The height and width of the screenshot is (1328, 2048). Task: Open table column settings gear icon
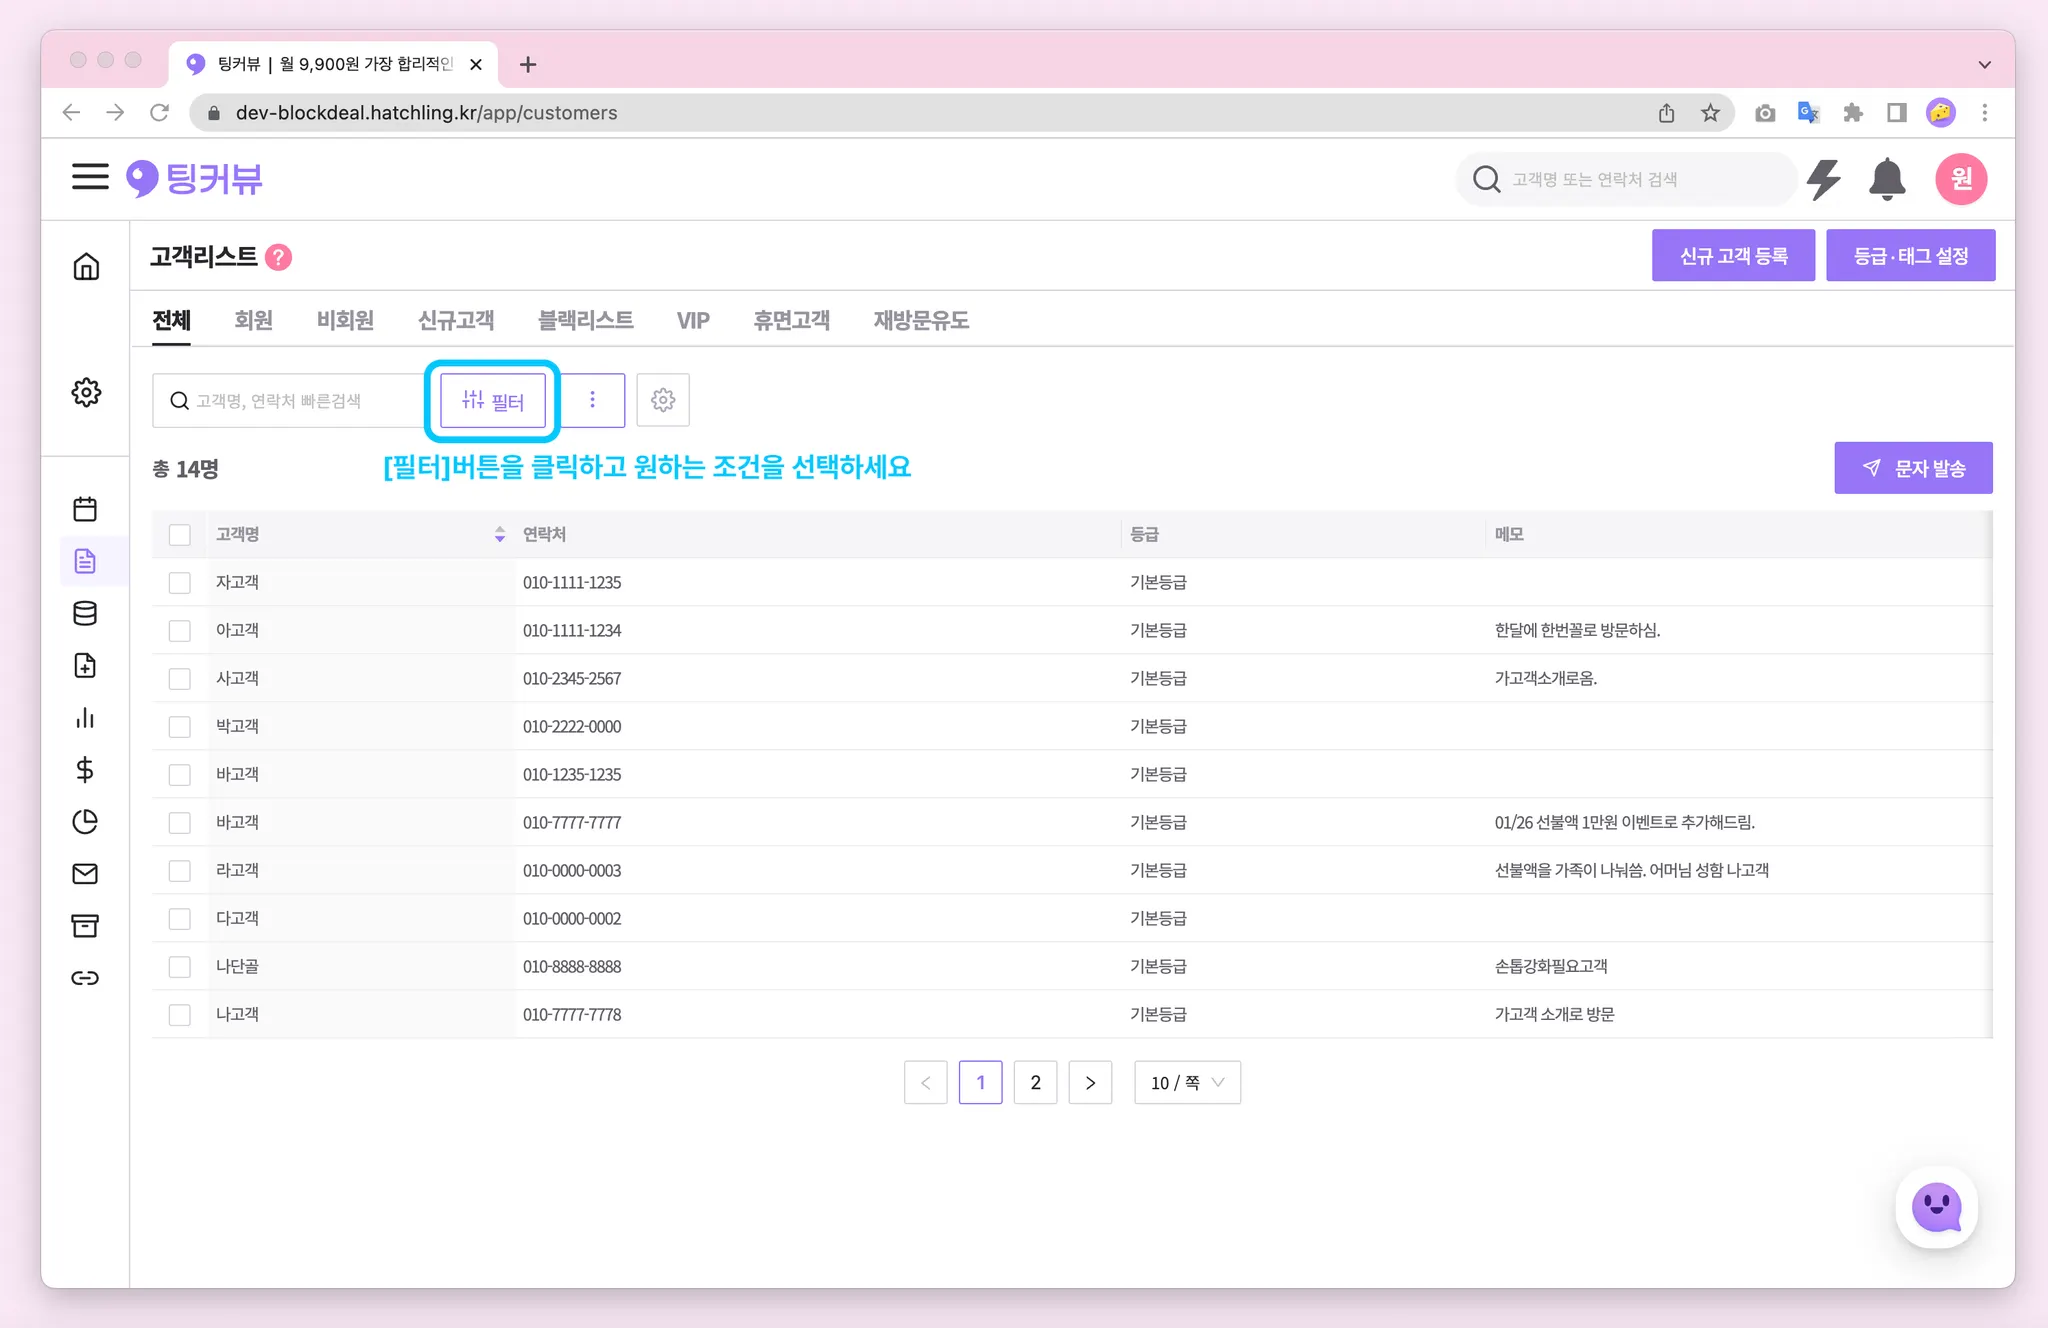pos(663,400)
